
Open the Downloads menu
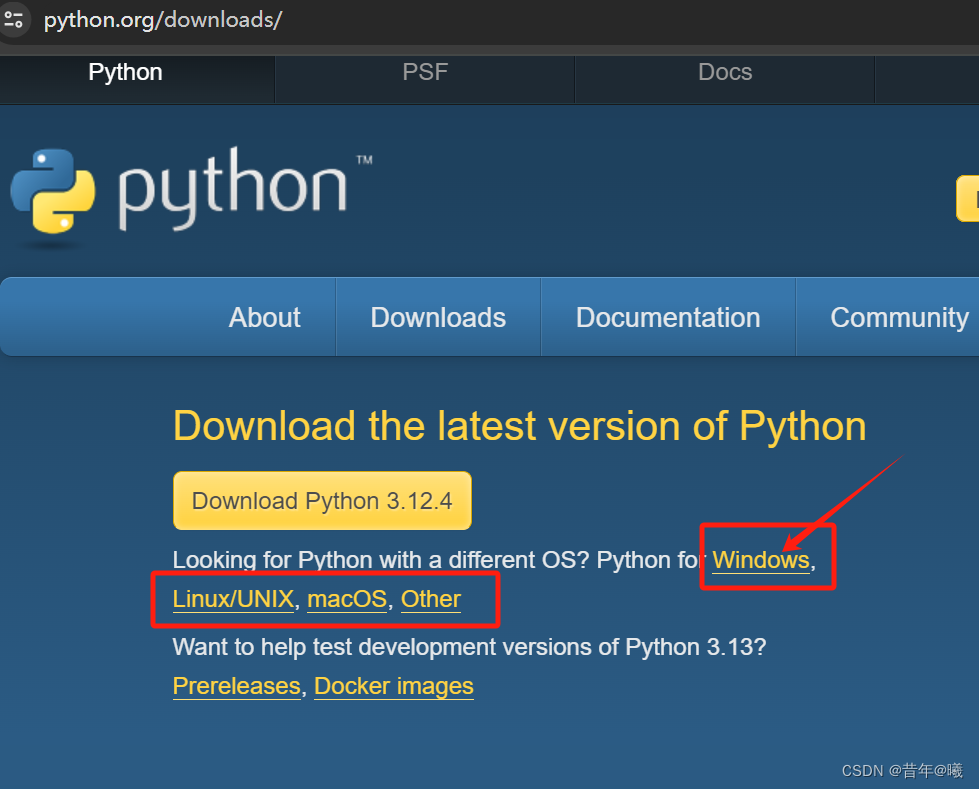tap(437, 317)
